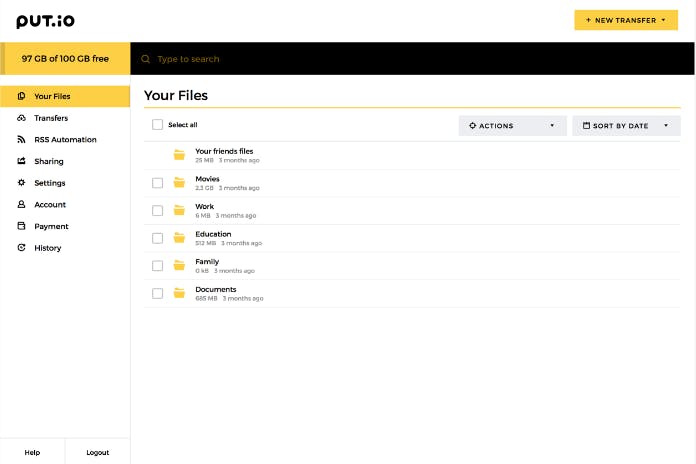The image size is (696, 464).
Task: Click the Settings gear icon
Action: coord(21,182)
